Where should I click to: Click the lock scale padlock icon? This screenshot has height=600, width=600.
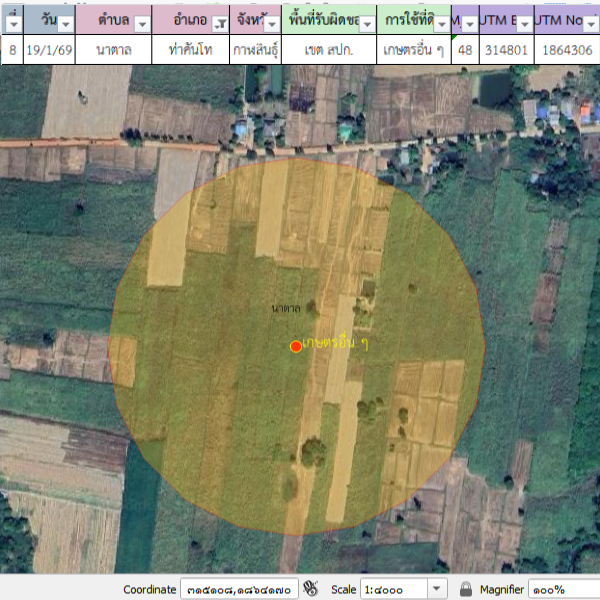466,589
